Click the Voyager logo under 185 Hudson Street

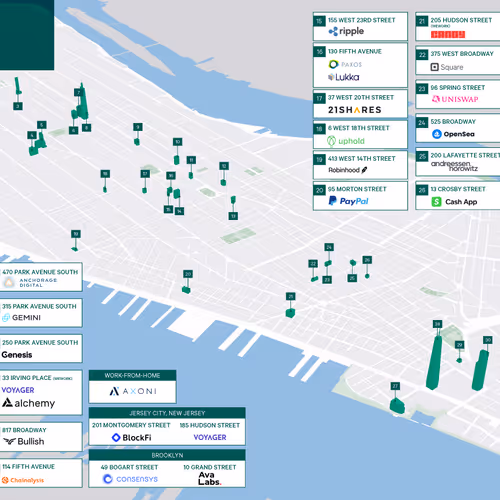click(x=210, y=437)
